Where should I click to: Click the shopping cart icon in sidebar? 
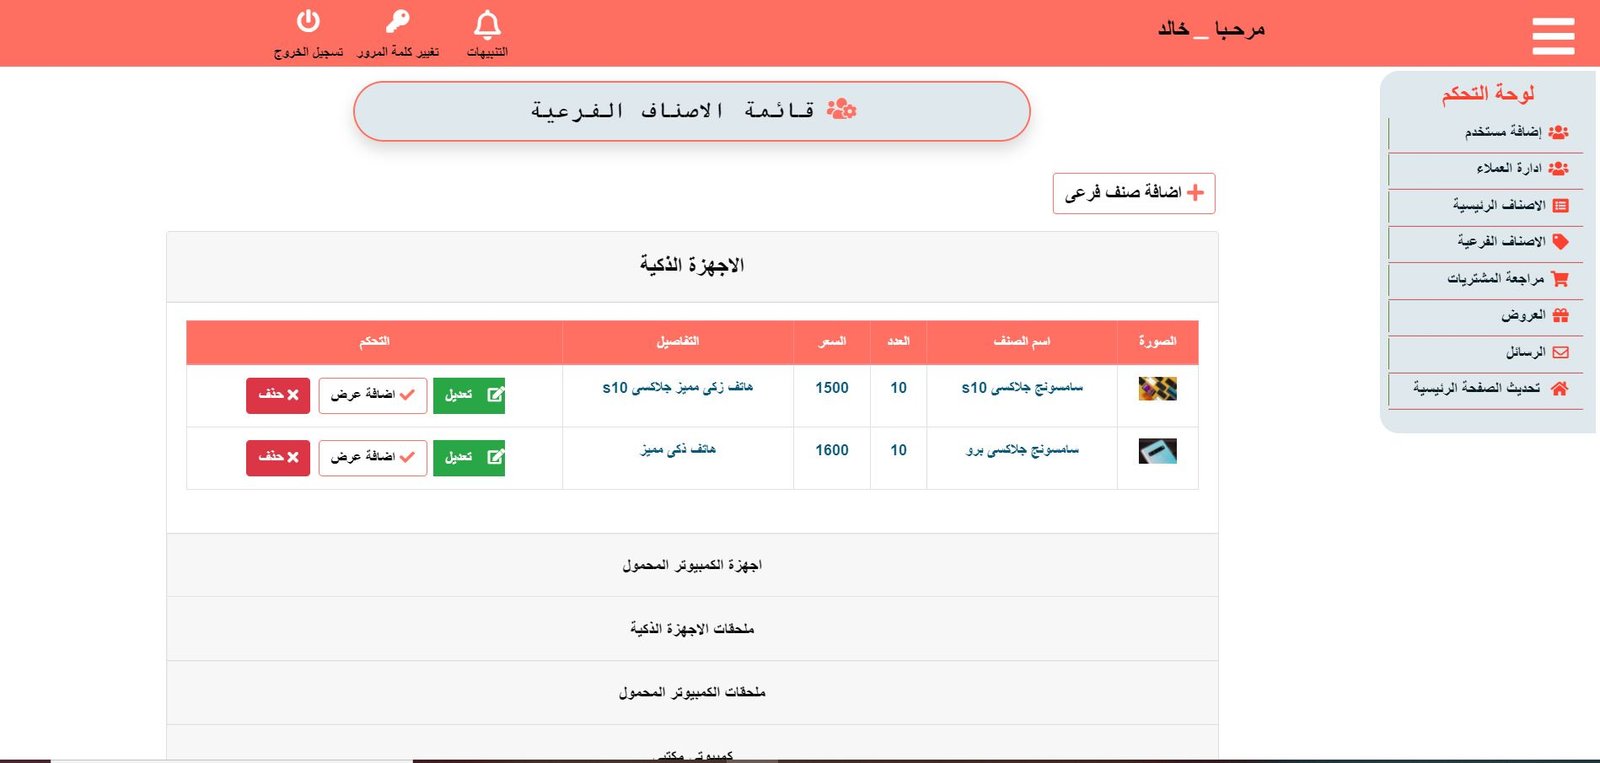(x=1559, y=279)
